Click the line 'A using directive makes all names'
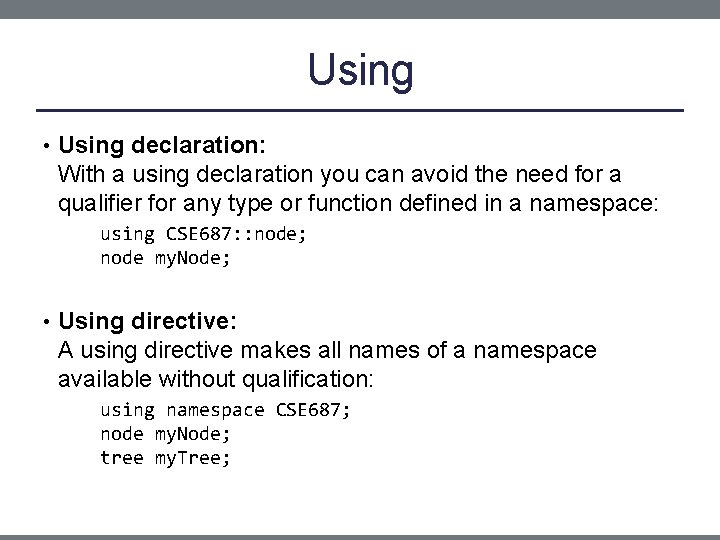 (x=327, y=350)
